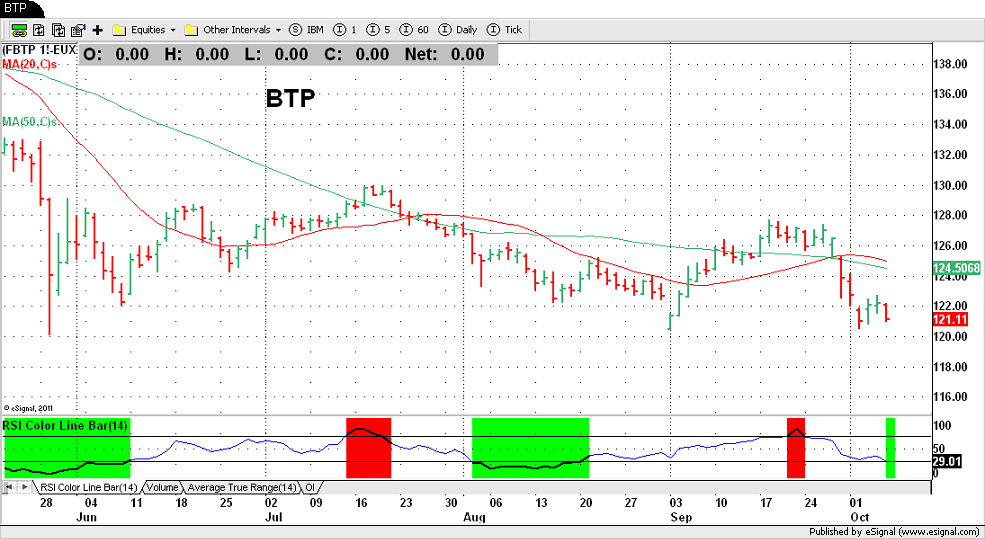Switch chart to 60-minute interval

pyautogui.click(x=414, y=30)
